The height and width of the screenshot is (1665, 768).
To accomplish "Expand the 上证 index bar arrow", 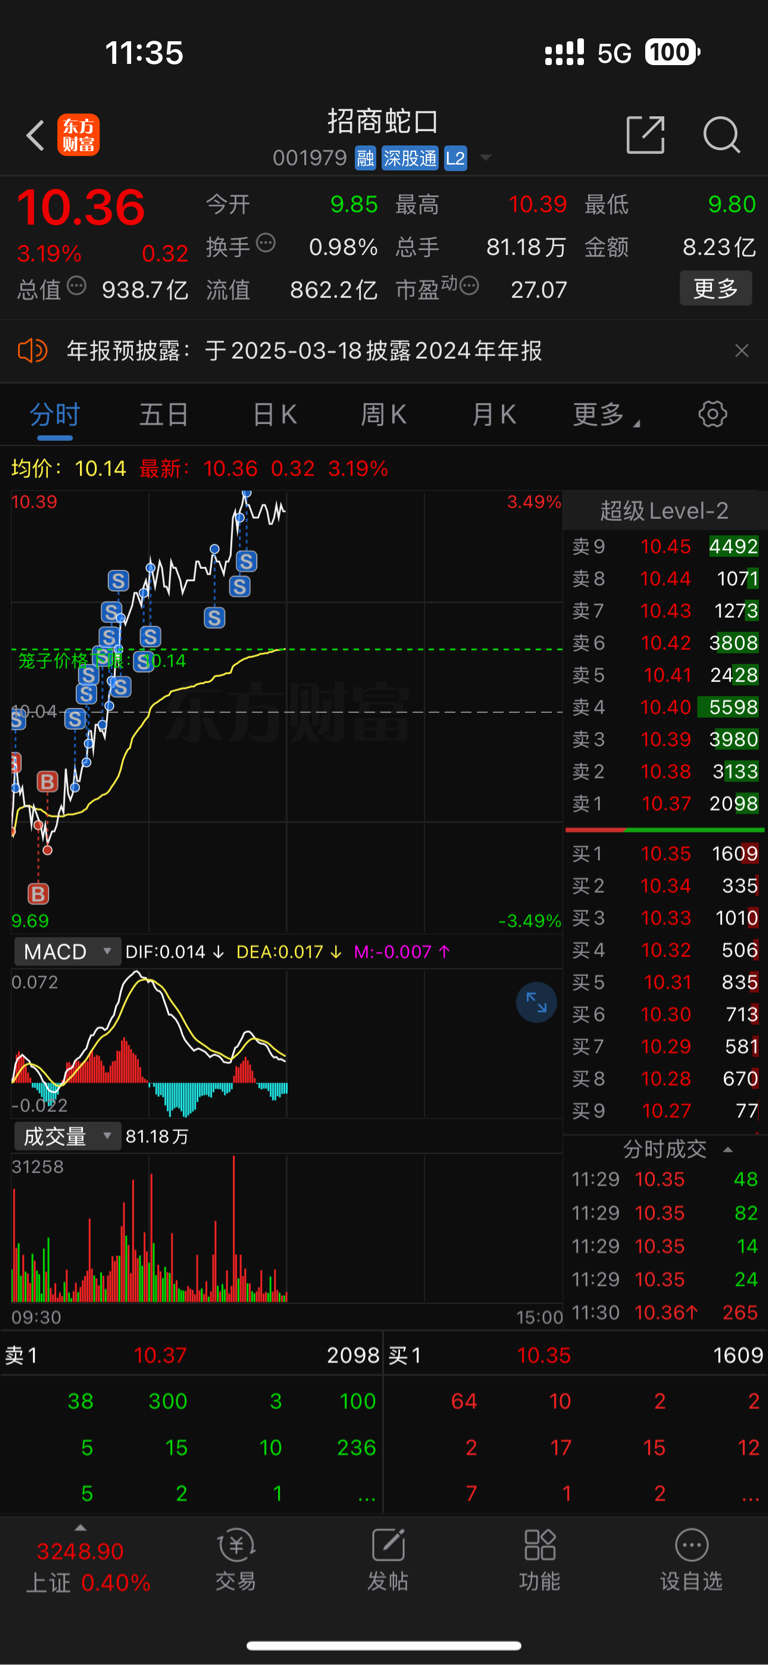I will [80, 1527].
